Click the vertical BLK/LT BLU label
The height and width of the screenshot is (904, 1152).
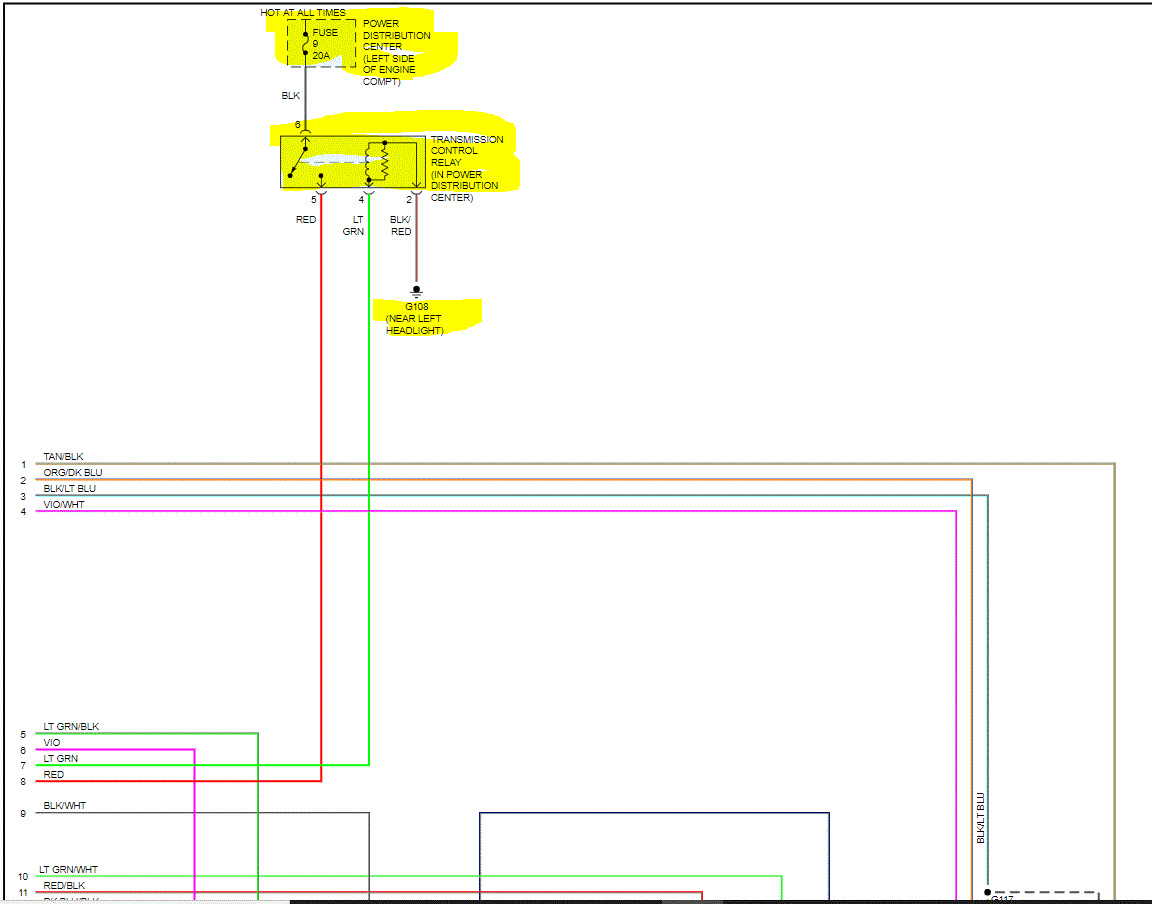pyautogui.click(x=980, y=818)
